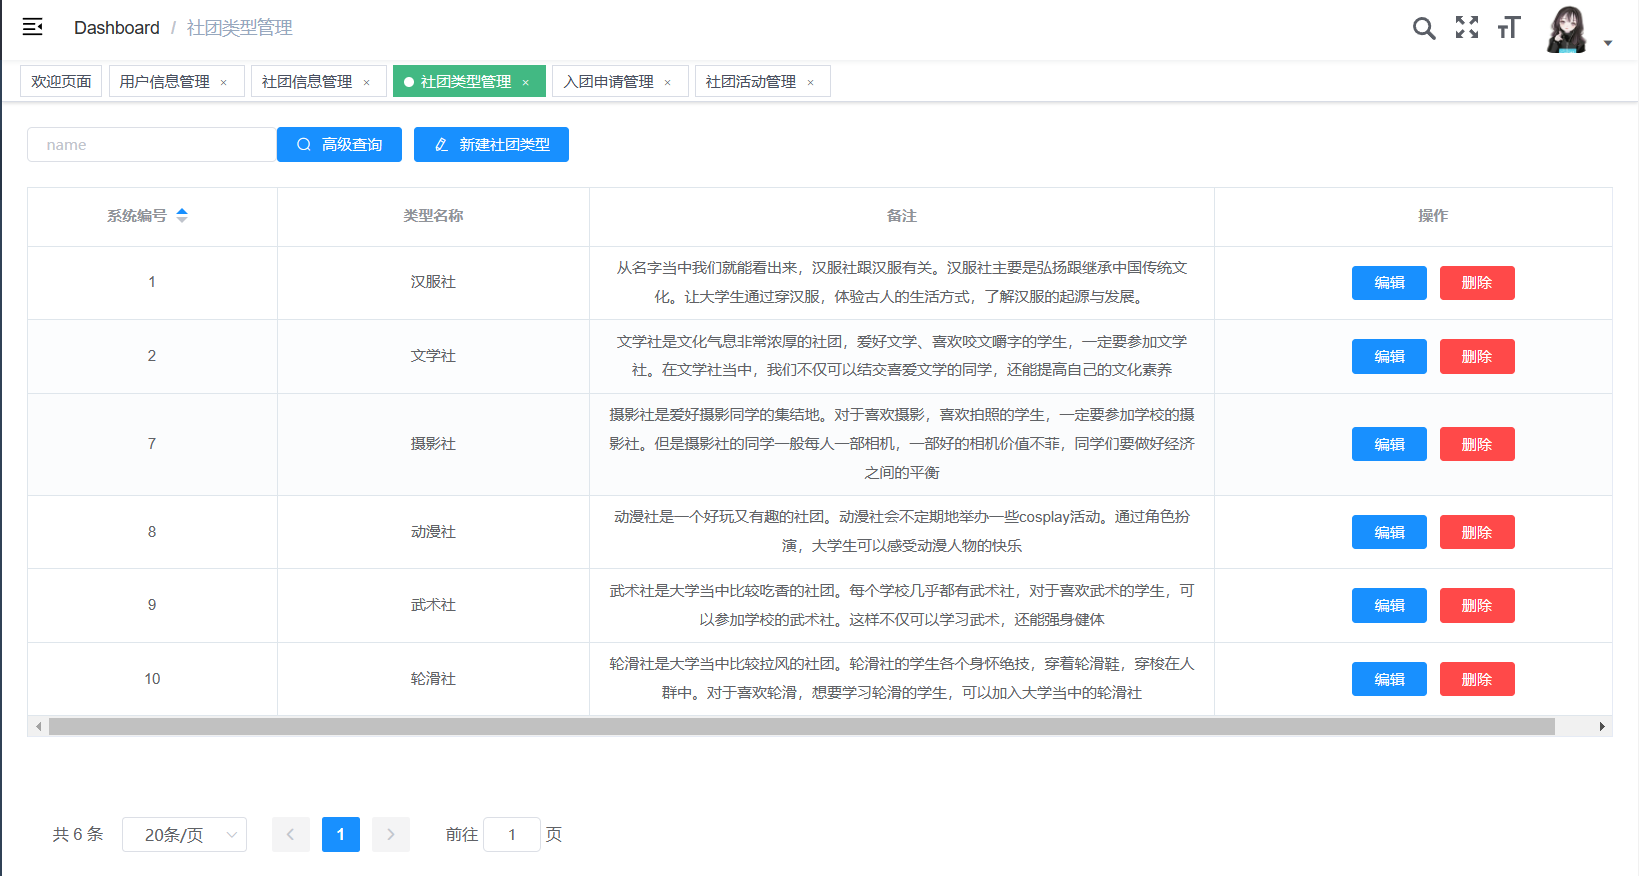The height and width of the screenshot is (876, 1639).
Task: Switch to the 社团信息管理 tab
Action: click(x=306, y=82)
